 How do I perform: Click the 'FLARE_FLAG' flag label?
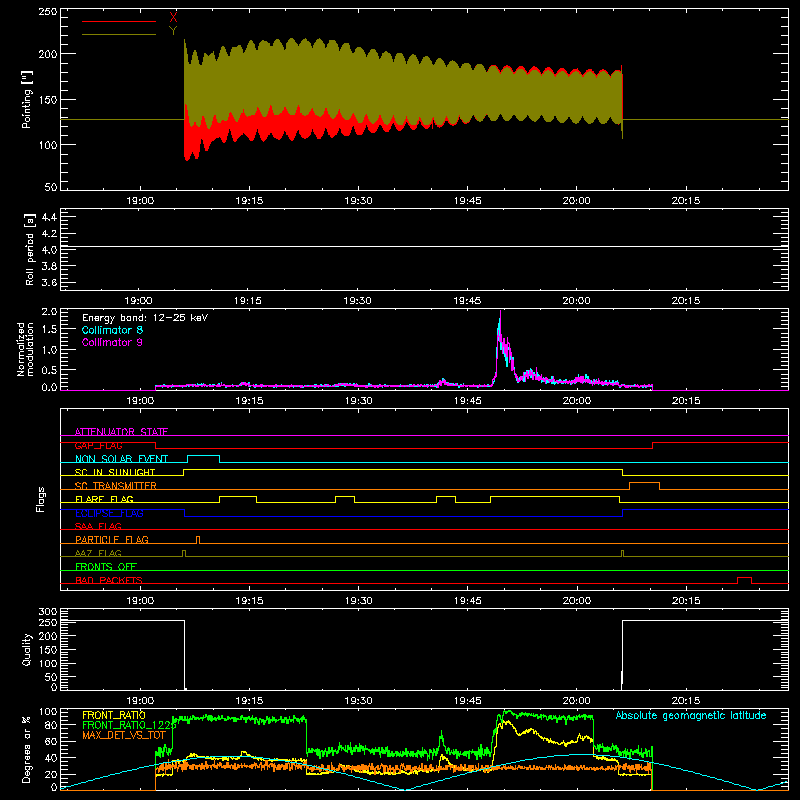click(104, 499)
